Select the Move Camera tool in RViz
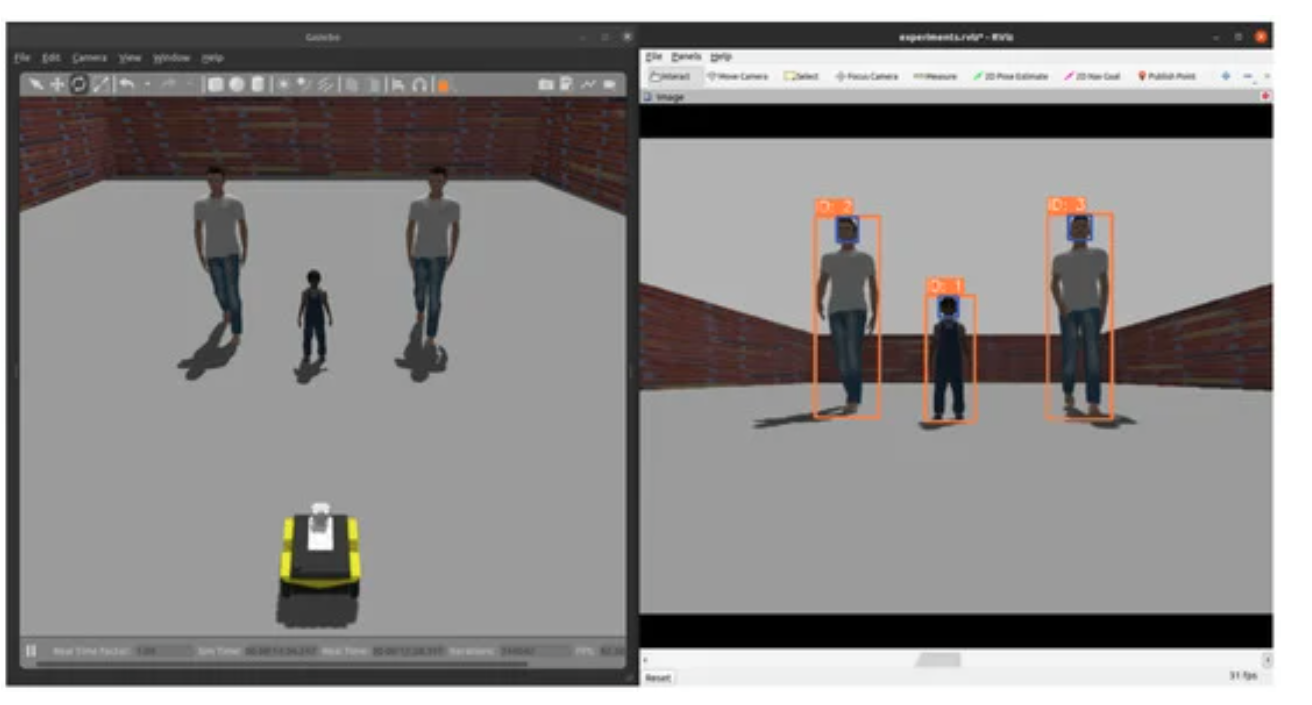 (738, 76)
